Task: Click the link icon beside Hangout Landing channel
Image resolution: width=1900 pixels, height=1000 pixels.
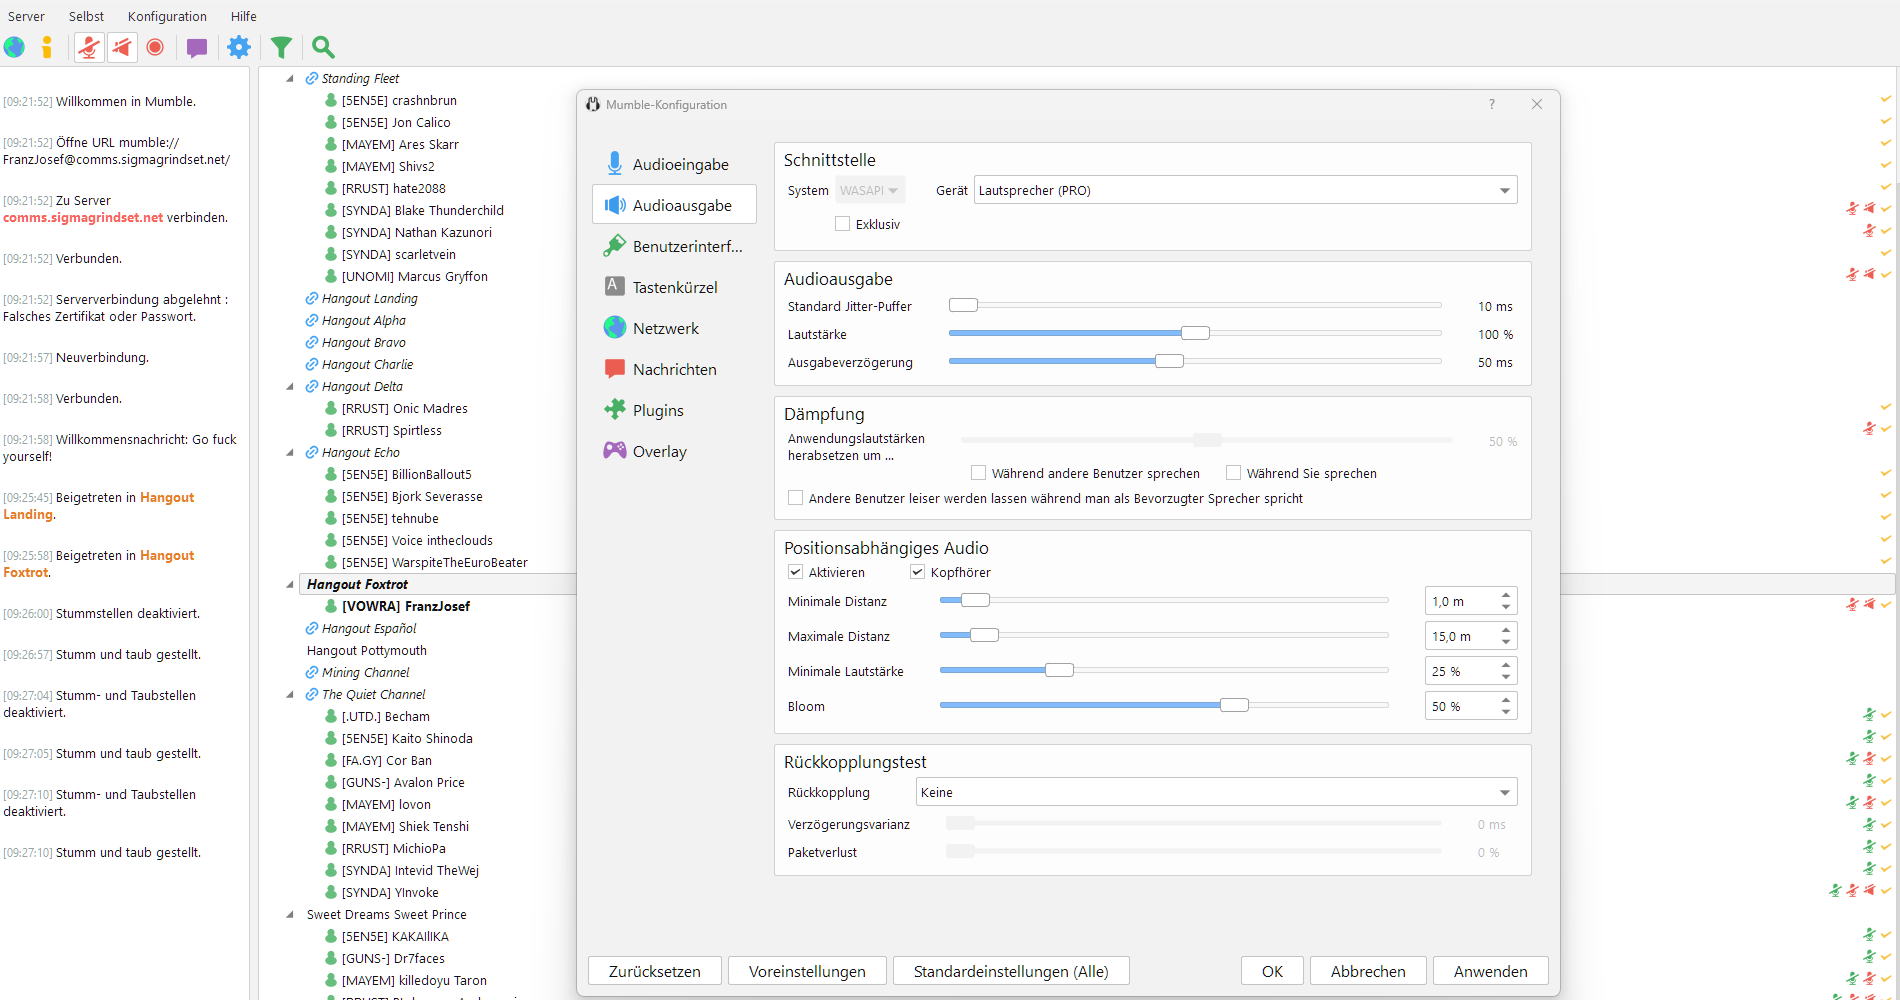Action: coord(312,298)
